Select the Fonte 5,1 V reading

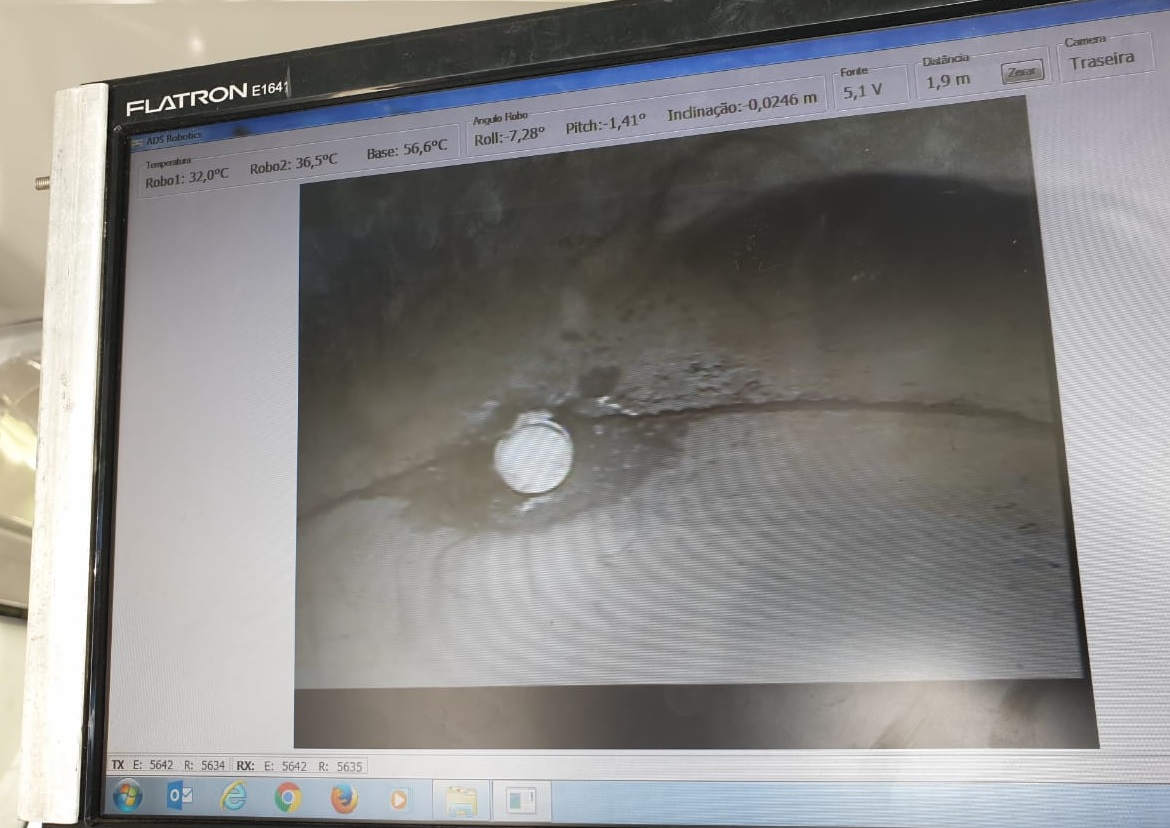(863, 91)
